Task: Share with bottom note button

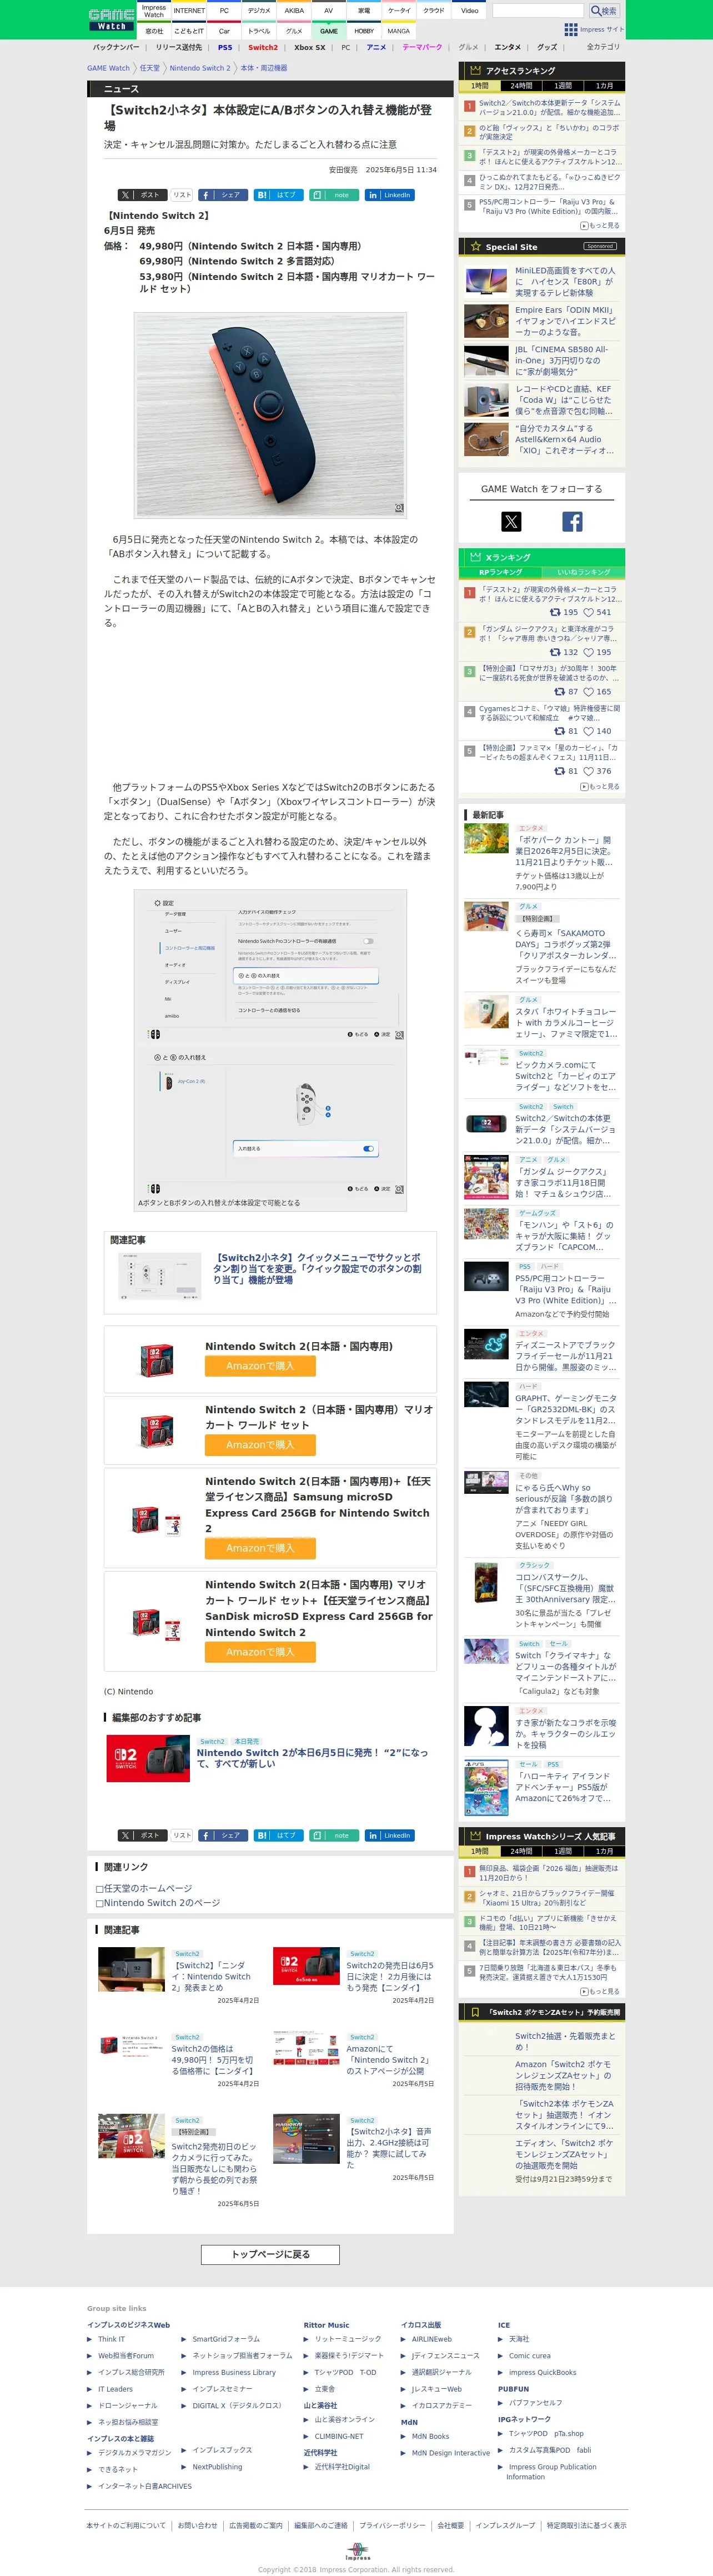Action: click(x=334, y=1835)
